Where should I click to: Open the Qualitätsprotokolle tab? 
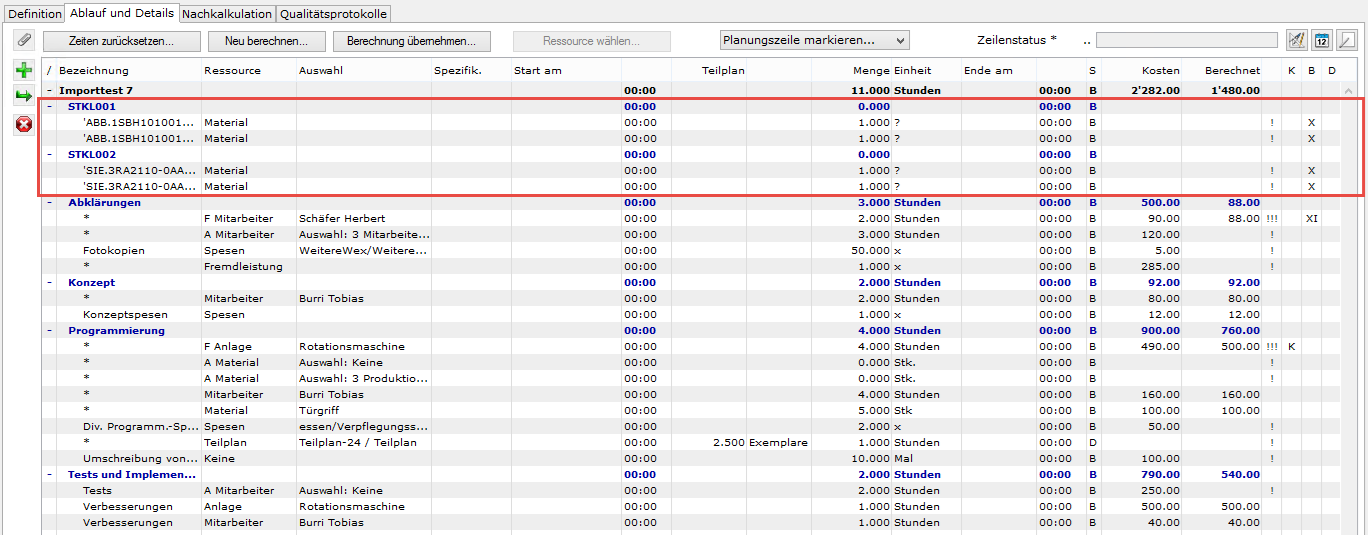(333, 14)
